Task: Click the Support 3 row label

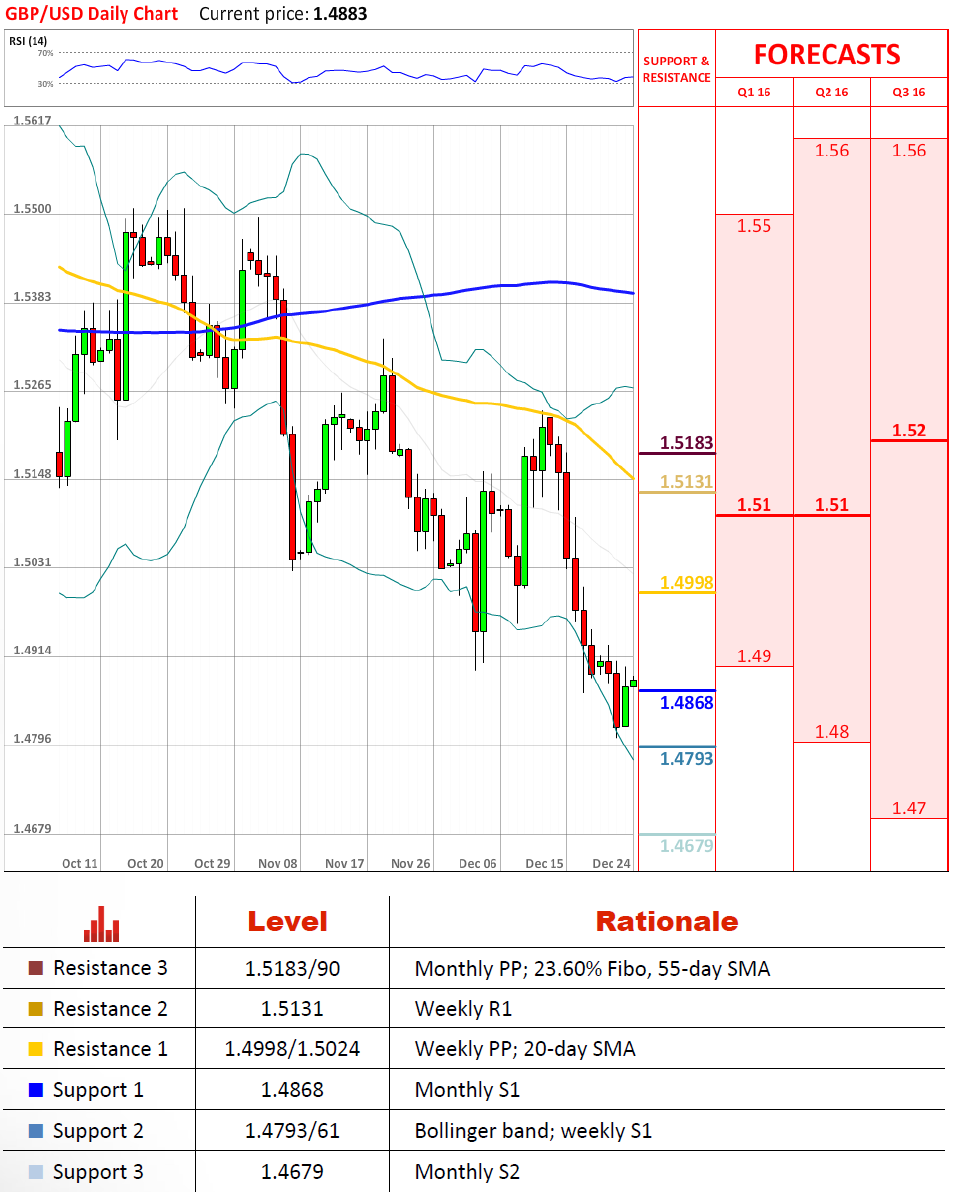Action: coord(98,1172)
